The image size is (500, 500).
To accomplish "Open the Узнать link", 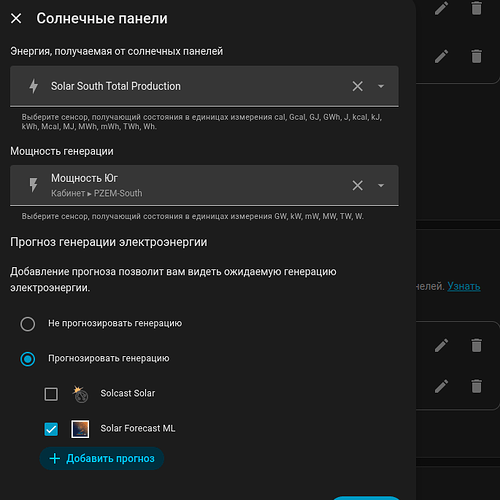I will 464,286.
